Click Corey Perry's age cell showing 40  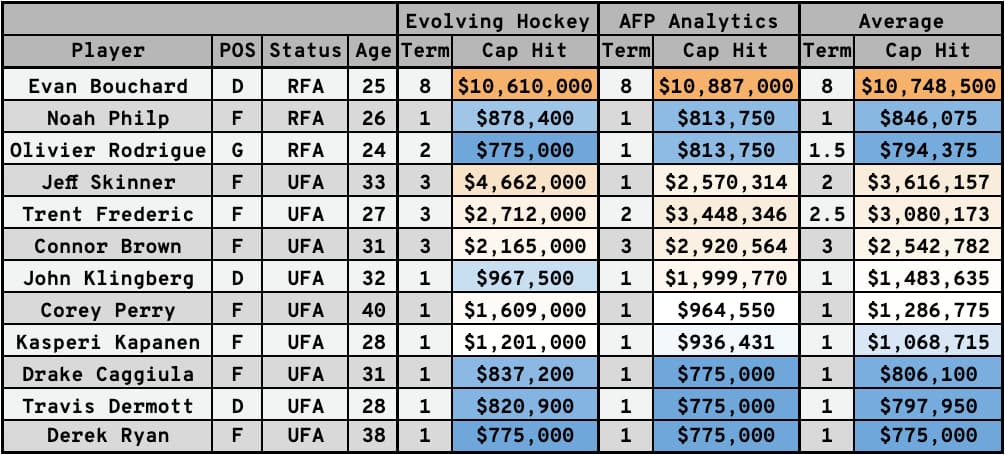click(x=372, y=310)
